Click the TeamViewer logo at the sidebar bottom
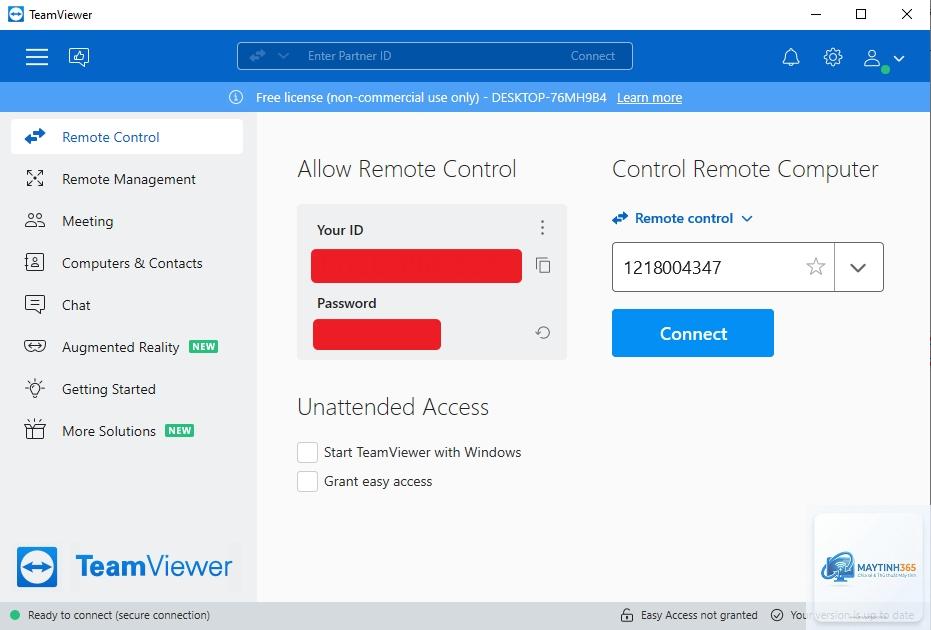 [x=125, y=566]
